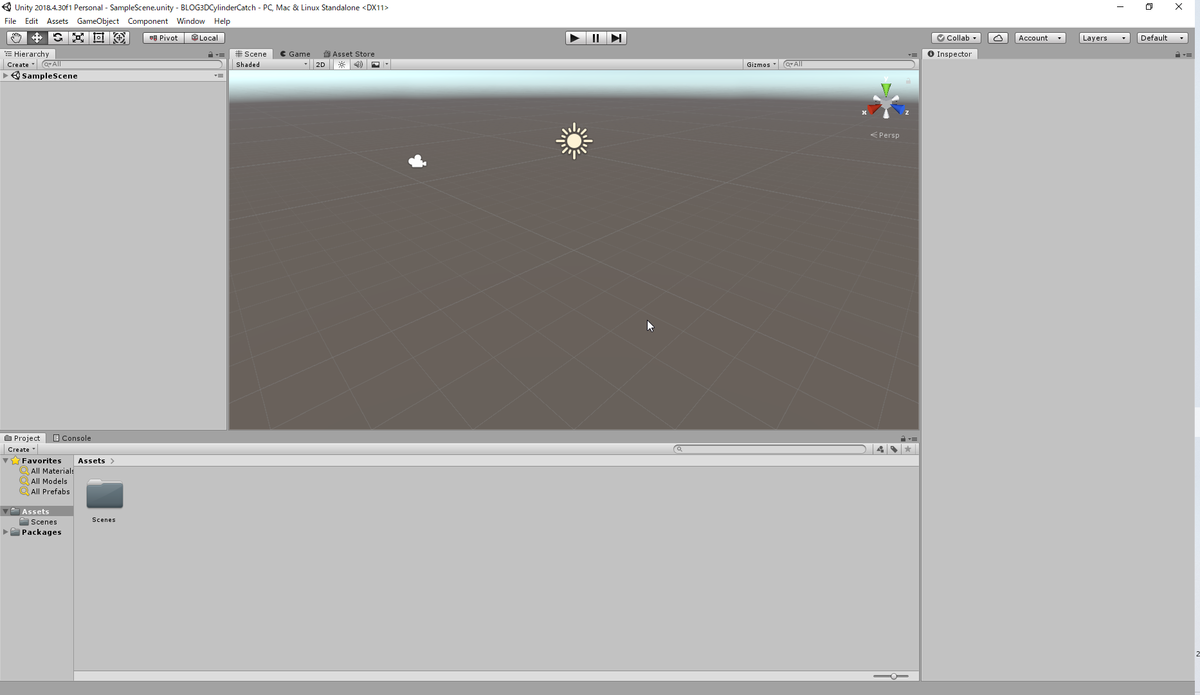Open the Assets menu
Image resolution: width=1200 pixels, height=695 pixels.
coord(57,21)
